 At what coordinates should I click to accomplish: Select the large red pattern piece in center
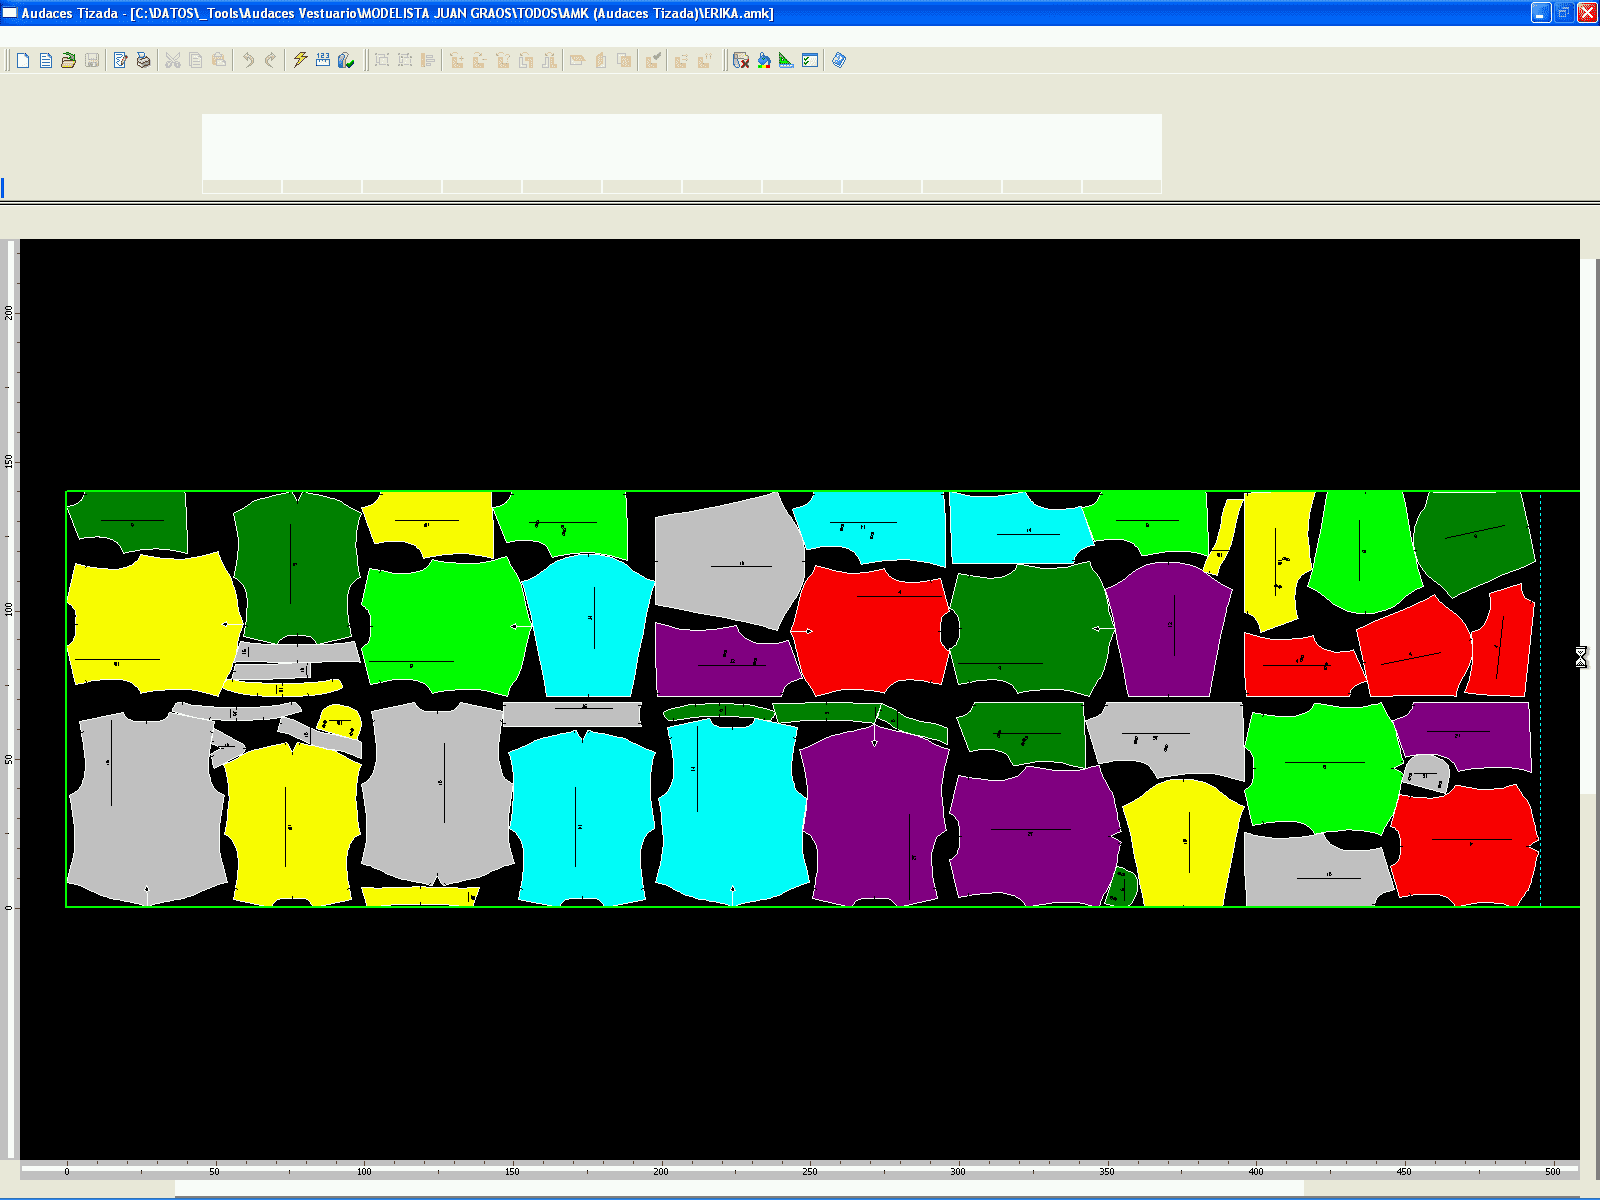pyautogui.click(x=870, y=630)
